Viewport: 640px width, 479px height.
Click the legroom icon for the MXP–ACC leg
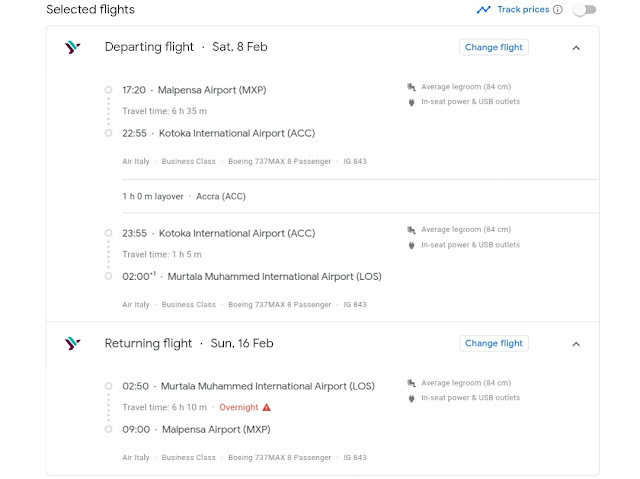coord(412,87)
